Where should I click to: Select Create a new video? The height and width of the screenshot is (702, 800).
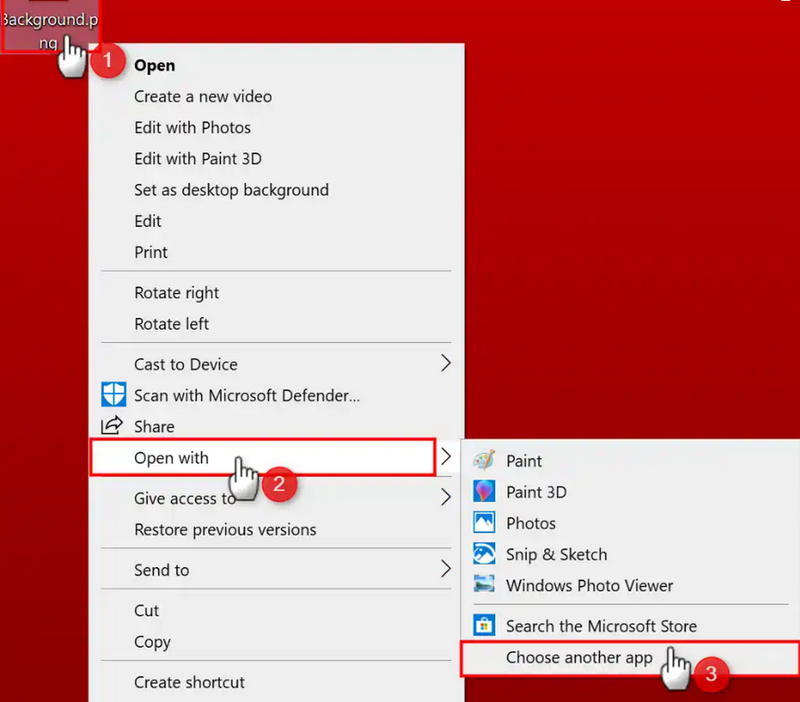click(276, 96)
